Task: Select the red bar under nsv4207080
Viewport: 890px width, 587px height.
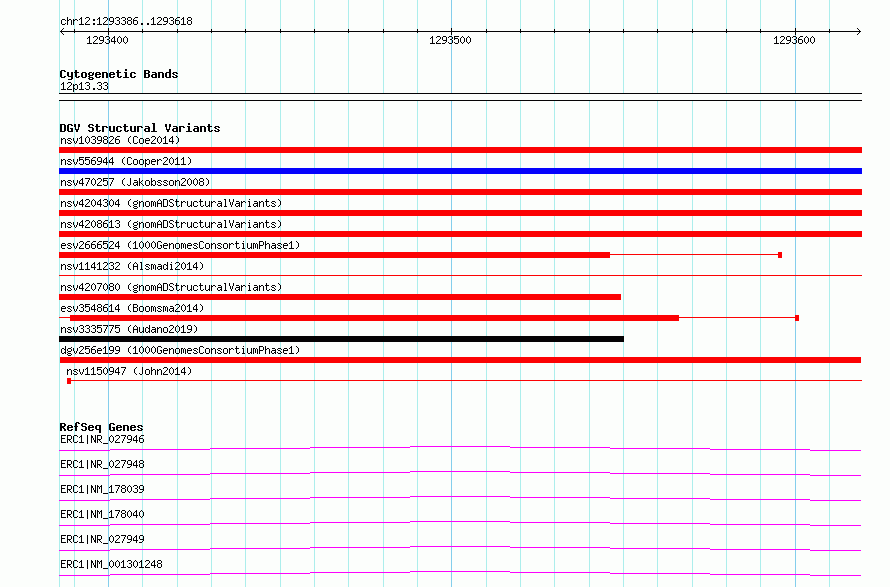Action: point(340,297)
